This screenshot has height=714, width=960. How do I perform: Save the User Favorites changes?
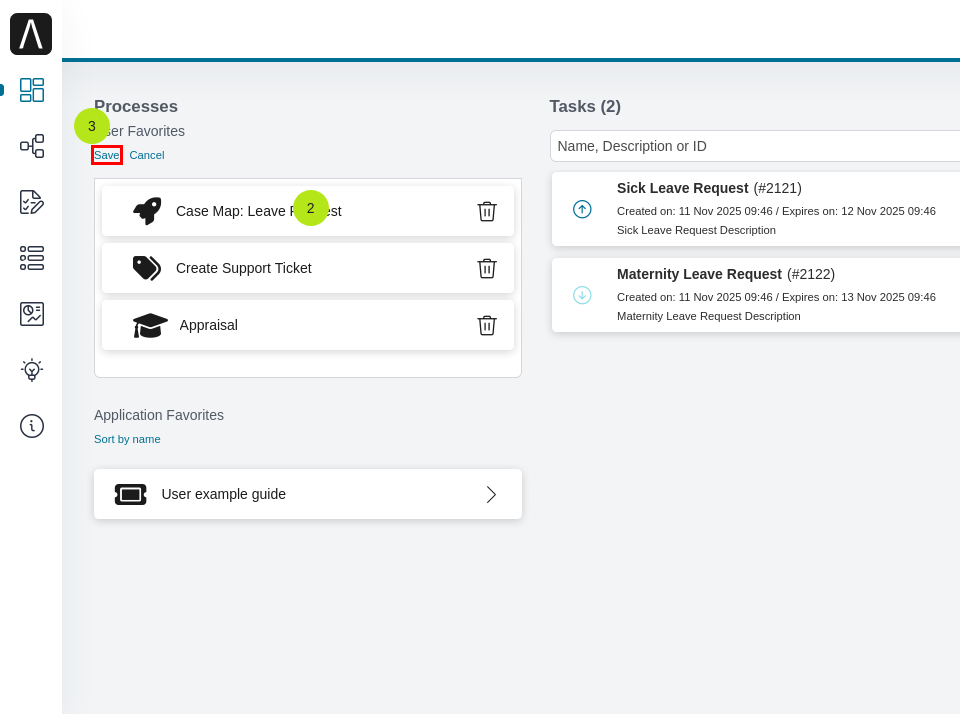[x=106, y=156]
